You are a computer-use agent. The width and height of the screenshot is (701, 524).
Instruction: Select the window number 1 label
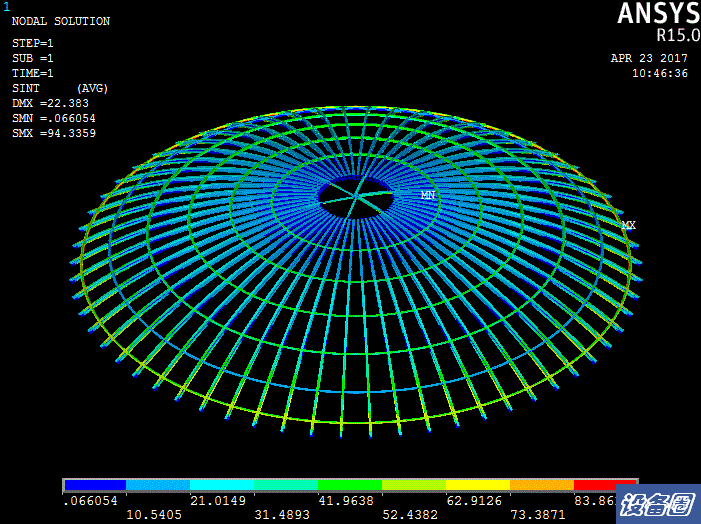click(6, 7)
